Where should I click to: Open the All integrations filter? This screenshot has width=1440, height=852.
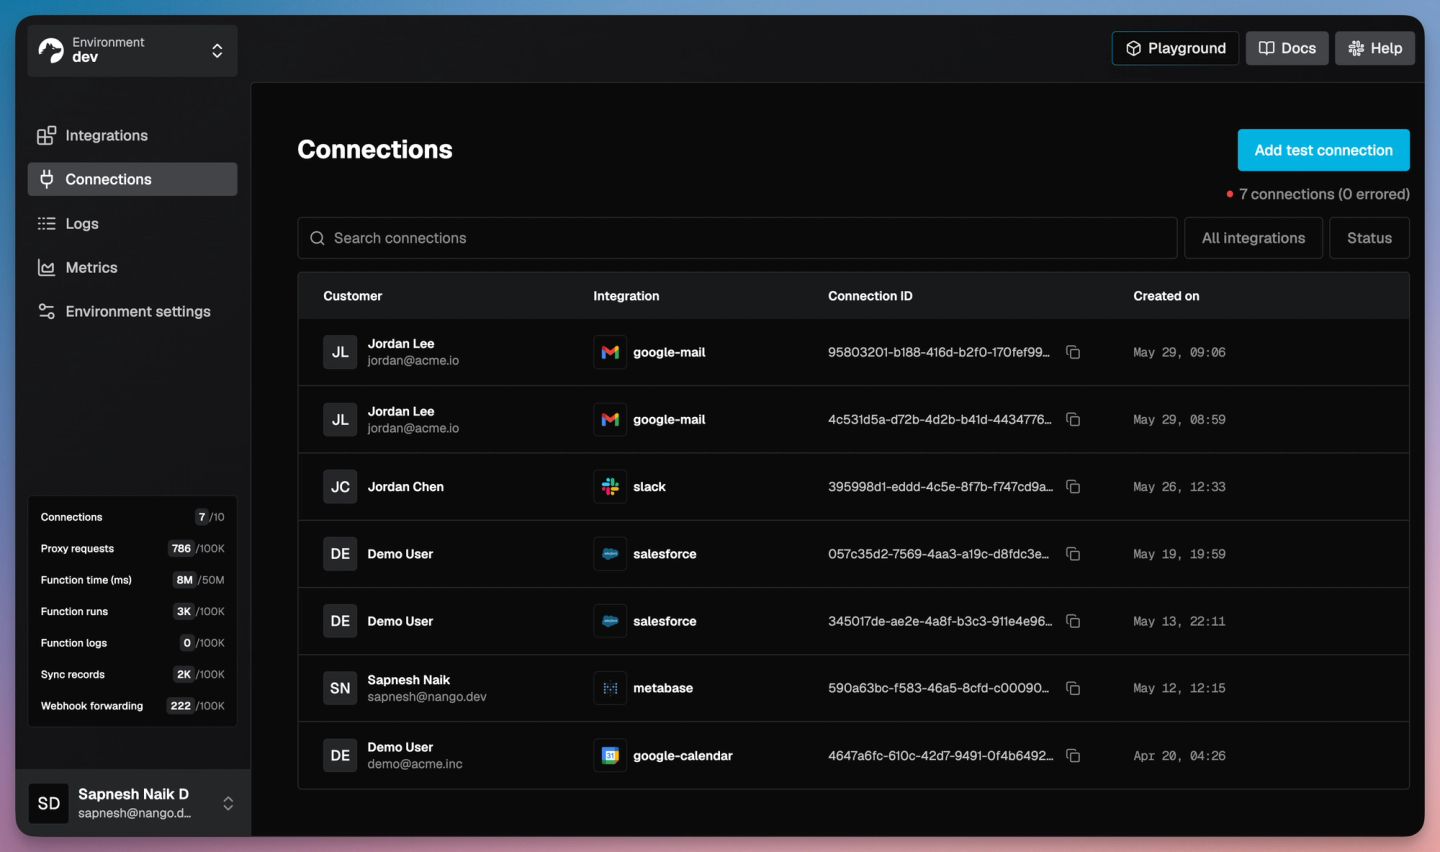click(x=1253, y=238)
